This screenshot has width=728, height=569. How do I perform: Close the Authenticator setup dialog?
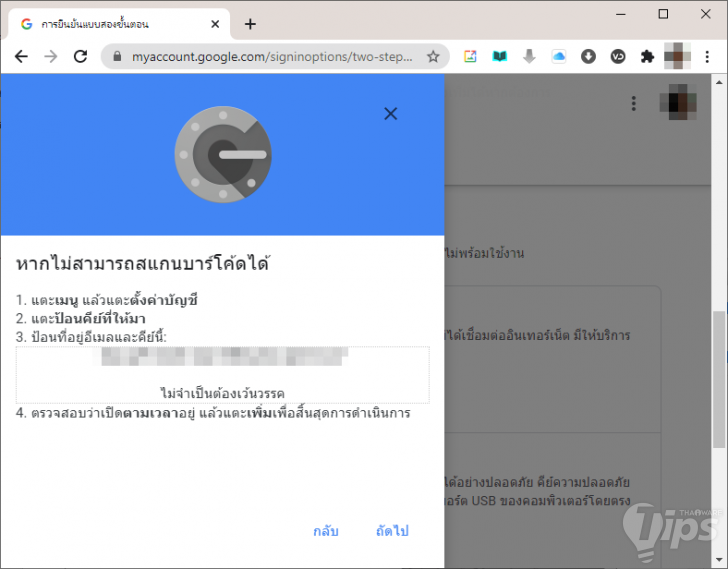[390, 114]
